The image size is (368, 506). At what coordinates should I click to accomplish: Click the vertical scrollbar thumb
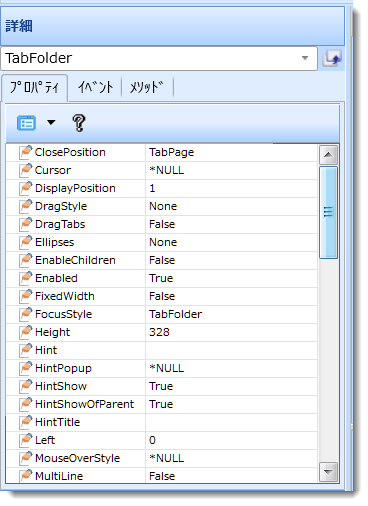[x=328, y=212]
